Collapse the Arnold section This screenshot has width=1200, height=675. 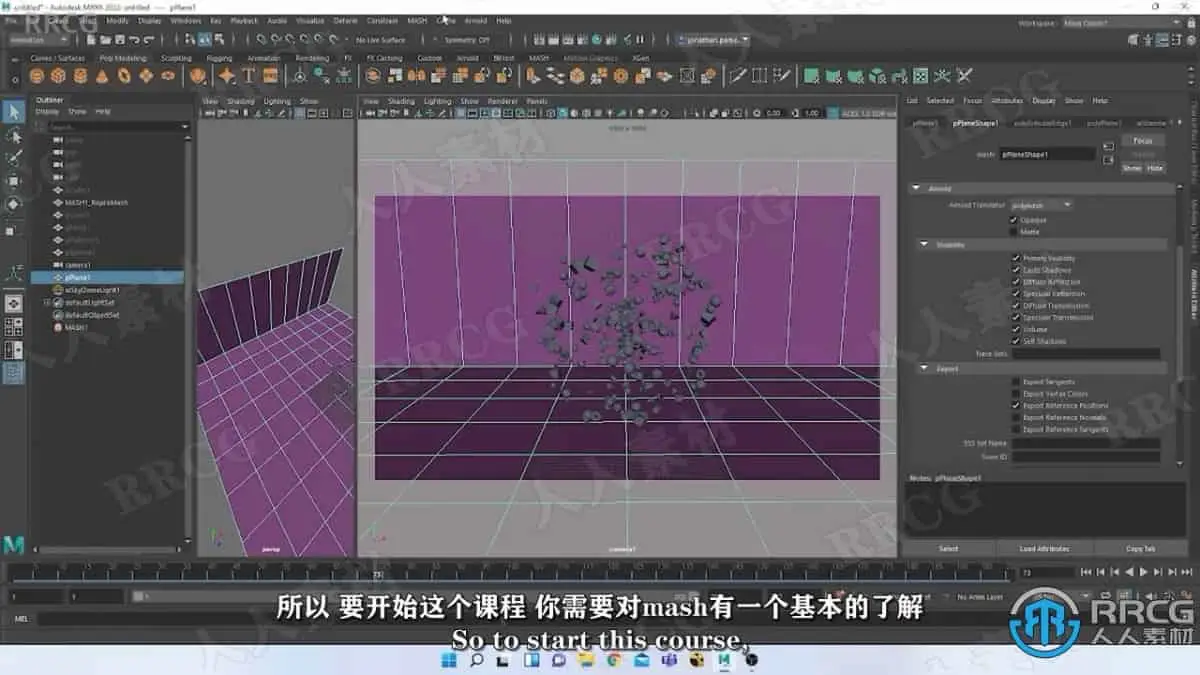click(x=915, y=188)
